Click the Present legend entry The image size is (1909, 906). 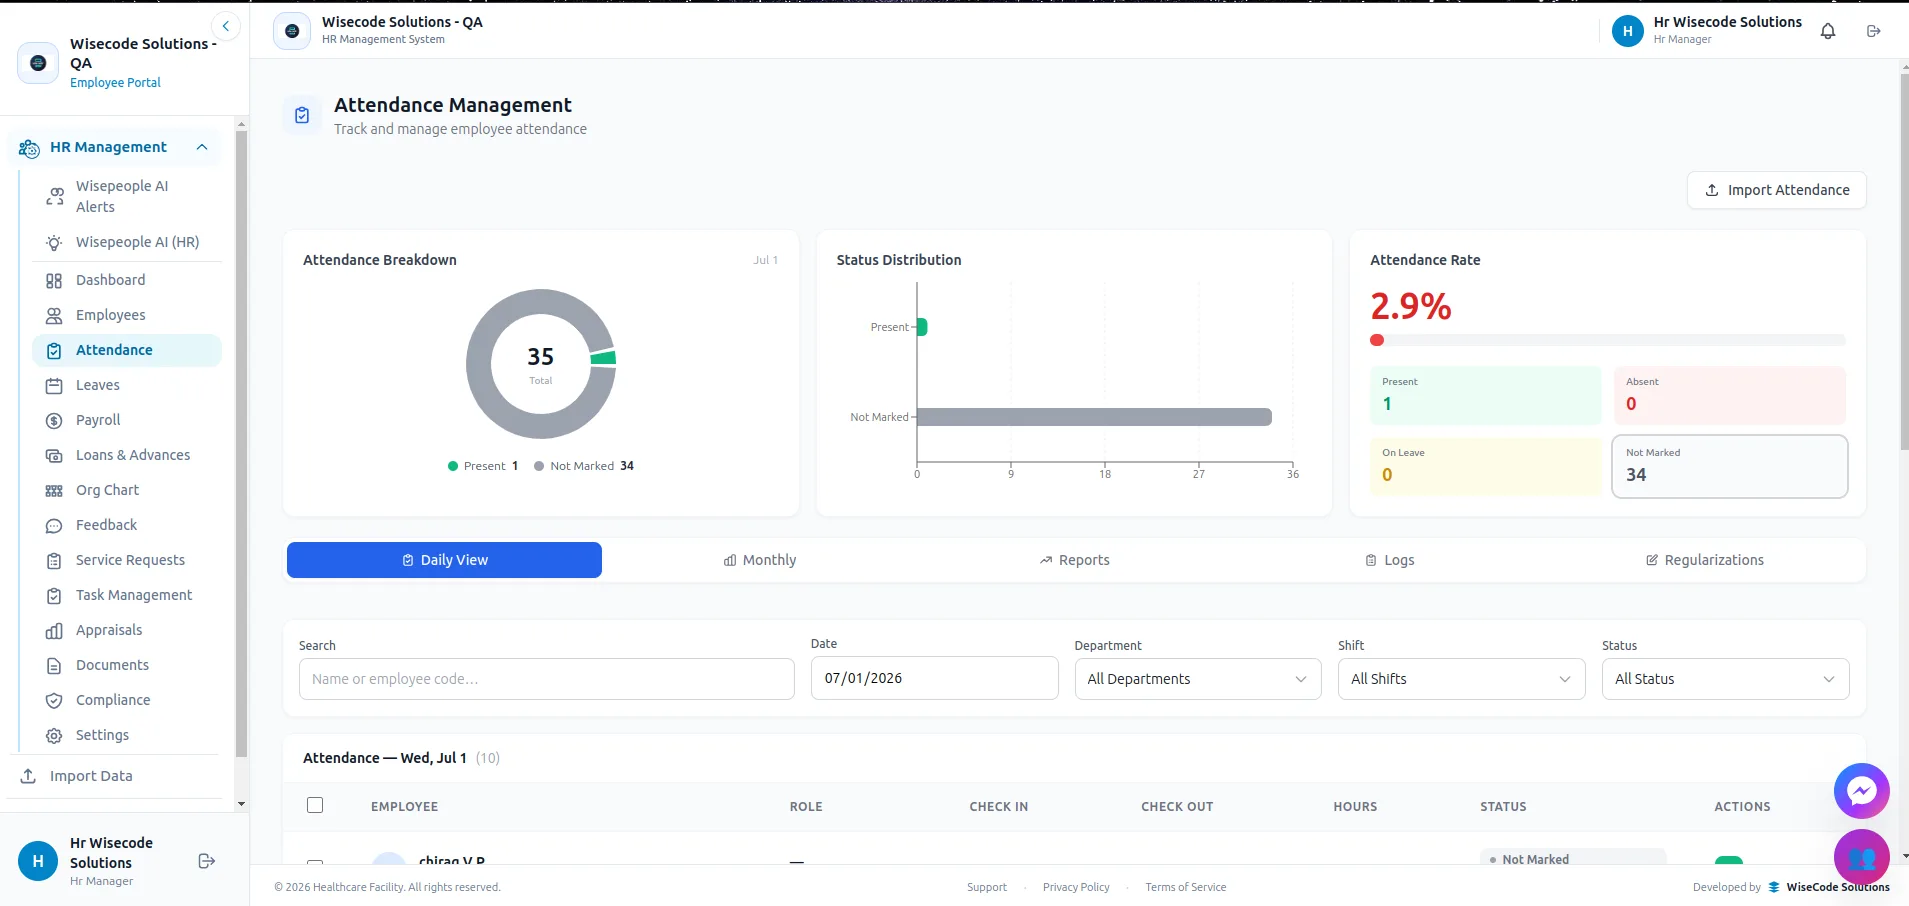(x=483, y=466)
